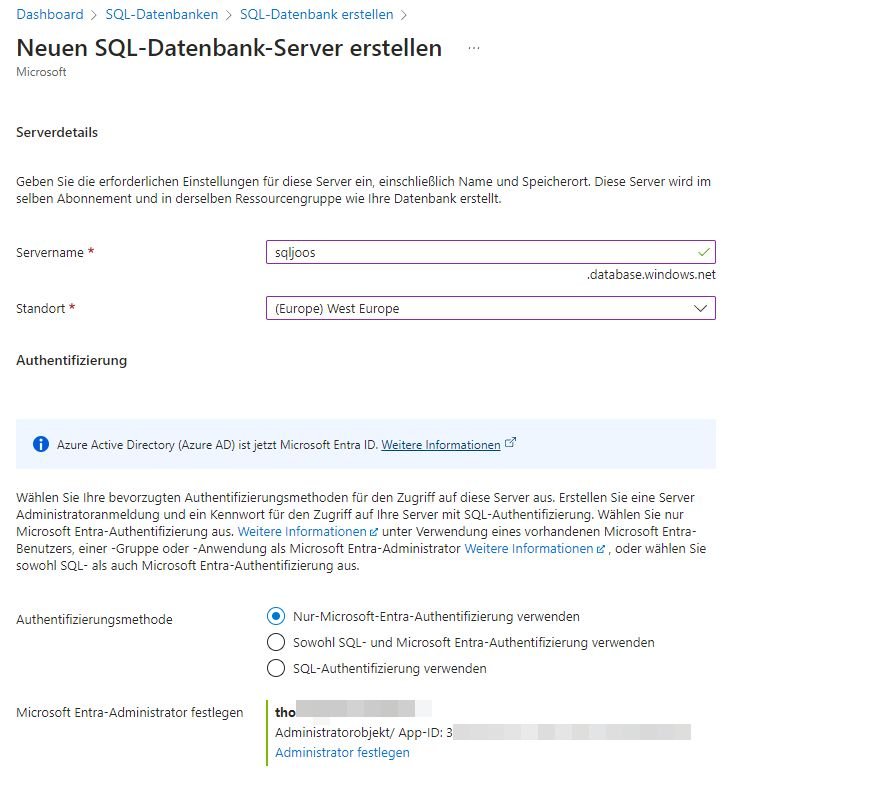Go to Dashboard in the breadcrumb
The width and height of the screenshot is (895, 808).
click(x=50, y=15)
